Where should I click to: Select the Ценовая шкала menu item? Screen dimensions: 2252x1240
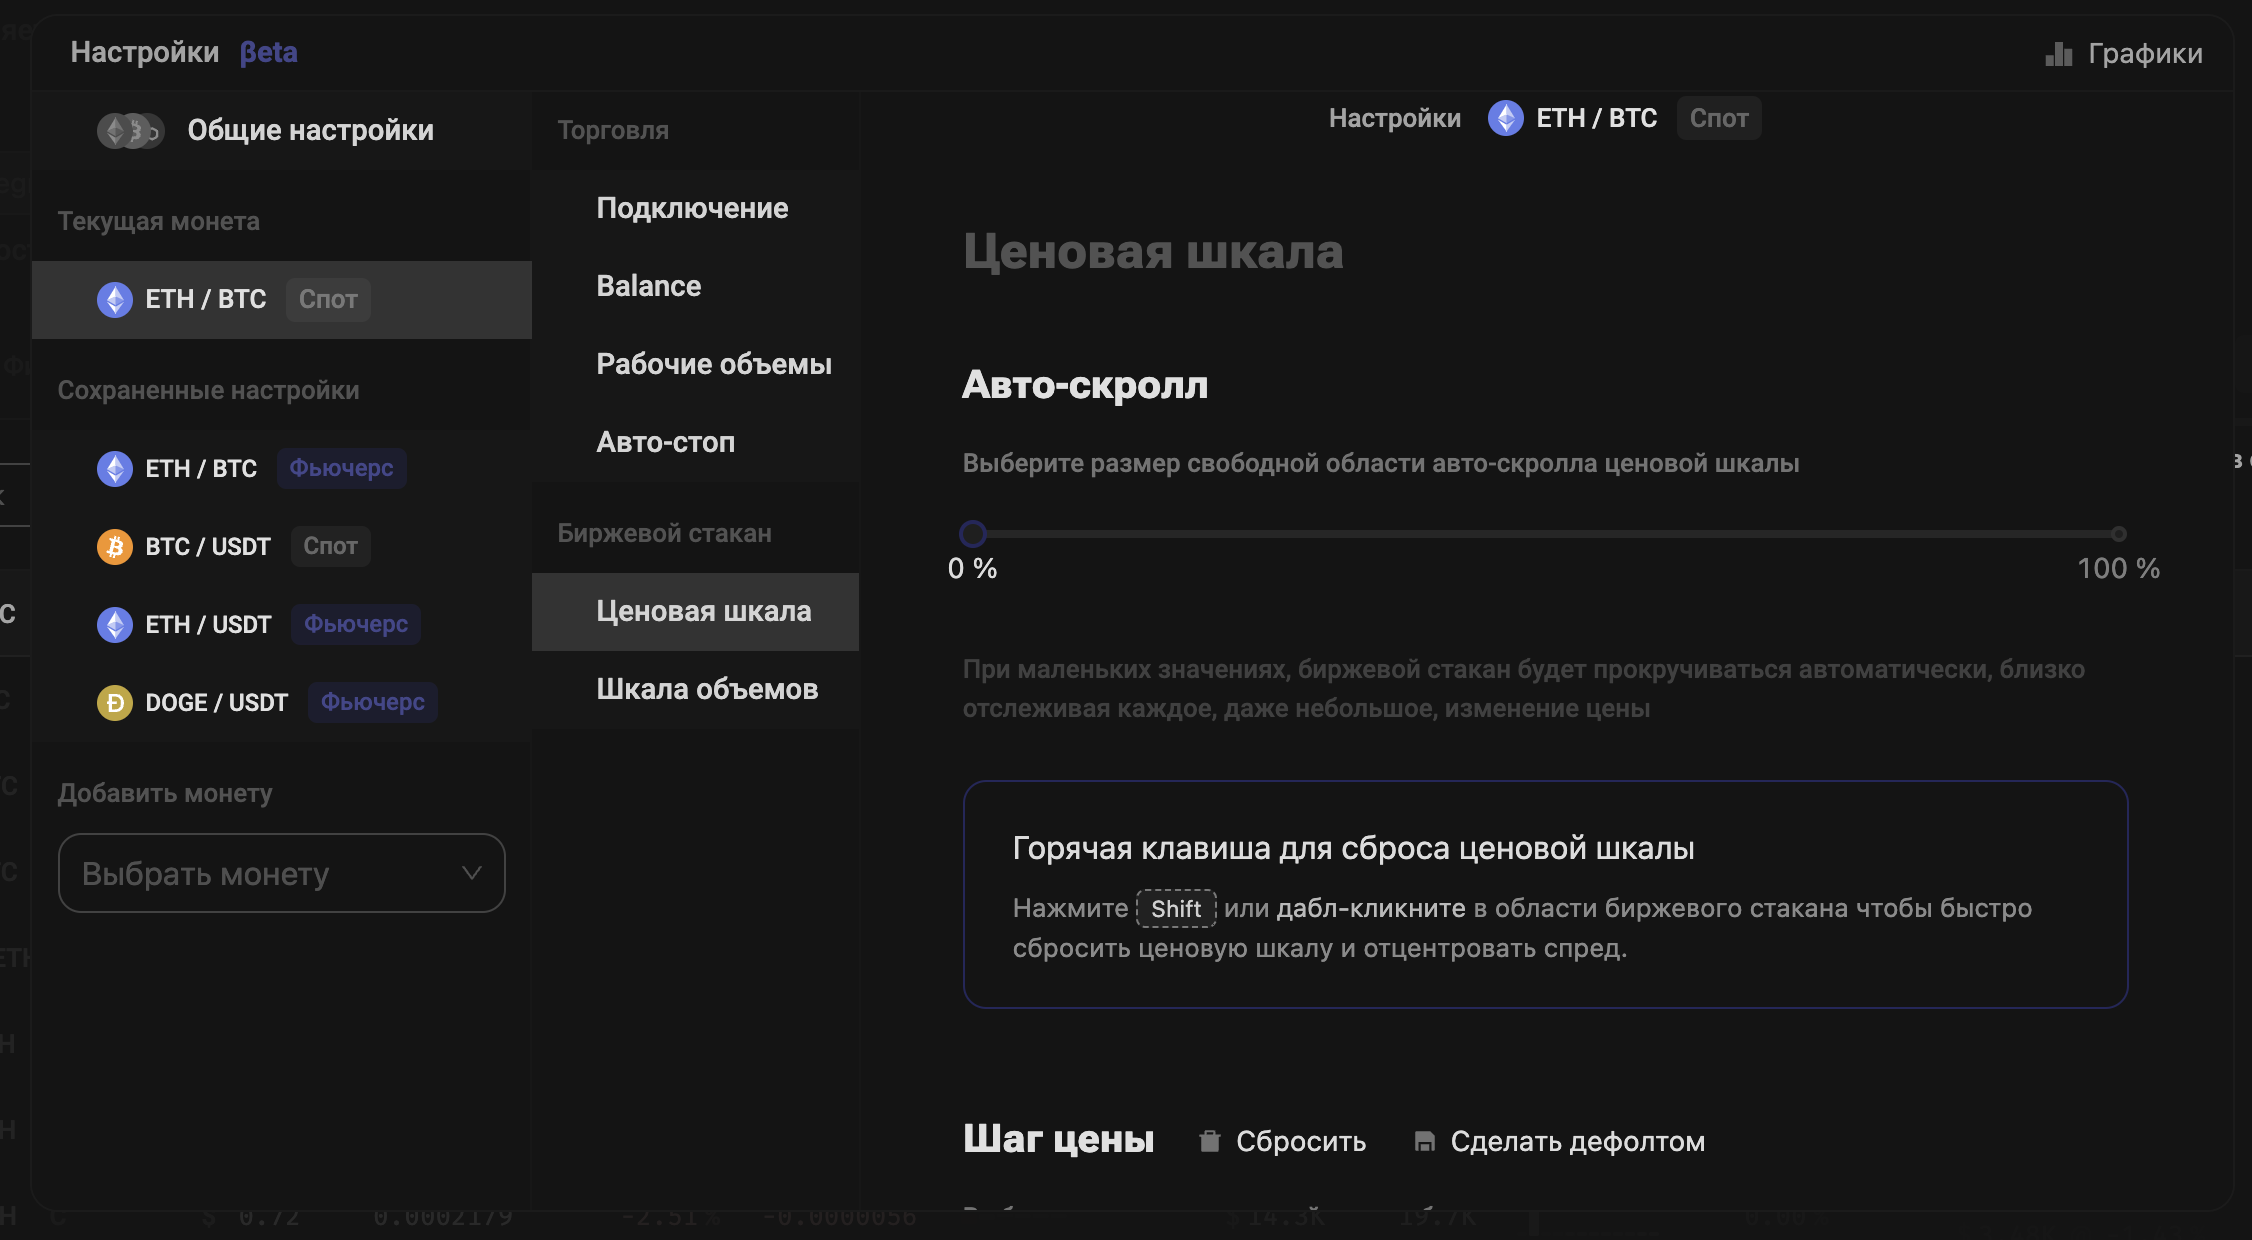695,612
